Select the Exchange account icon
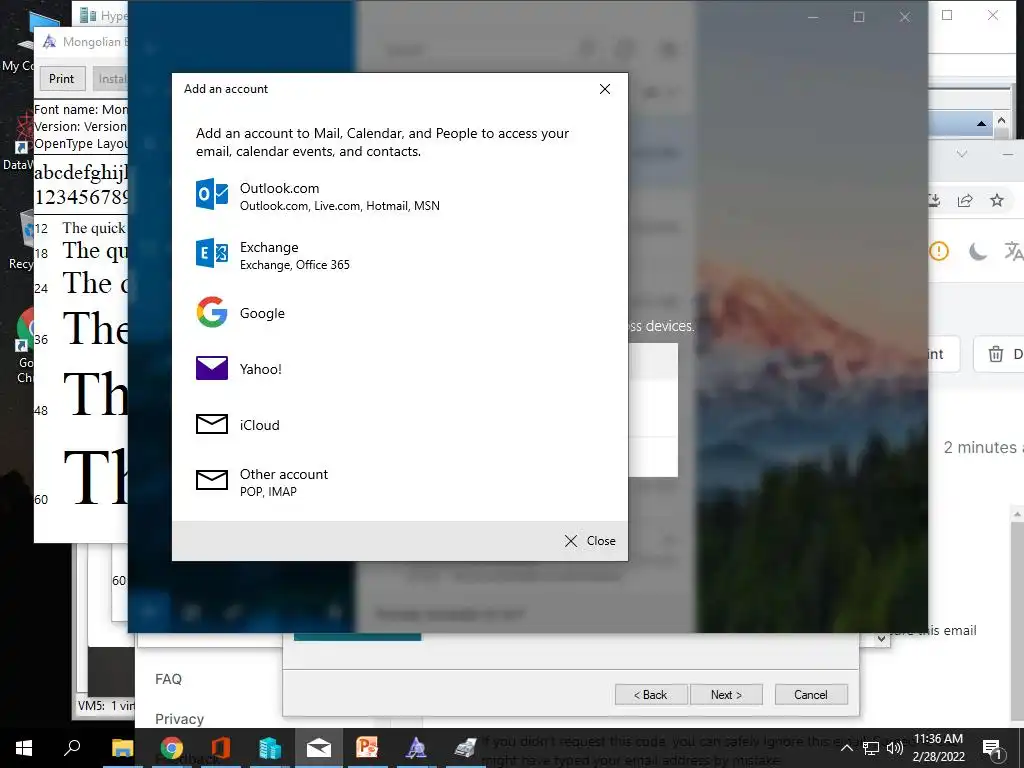 (x=212, y=253)
